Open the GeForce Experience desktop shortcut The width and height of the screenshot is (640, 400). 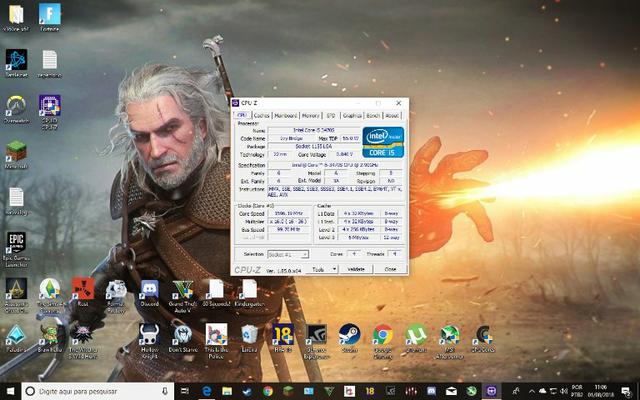tap(316, 341)
